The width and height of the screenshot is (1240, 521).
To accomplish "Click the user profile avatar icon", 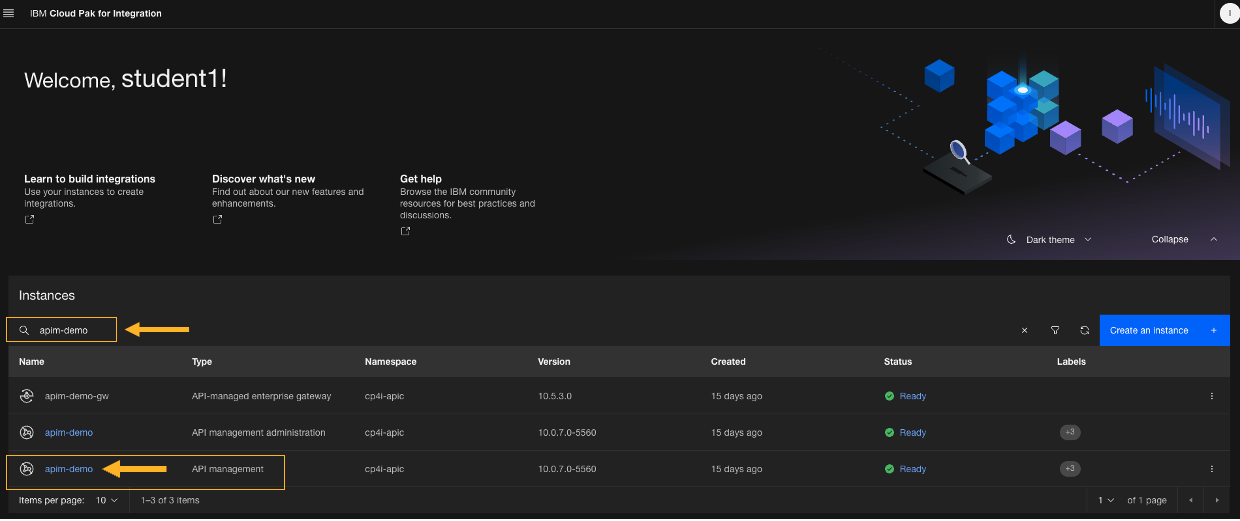I will point(1228,13).
